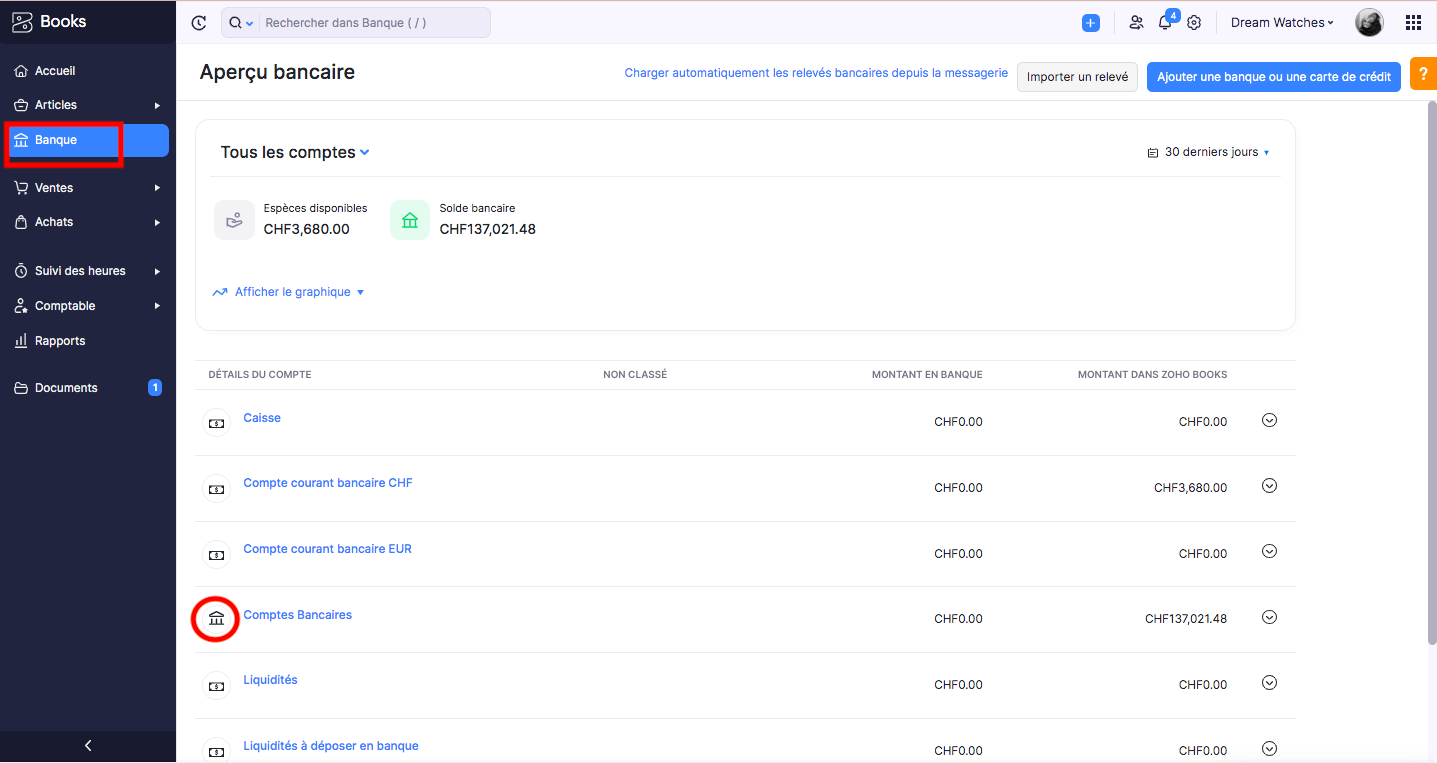Open the Dream Watches organization dropdown
The height and width of the screenshot is (763, 1437).
click(1282, 22)
